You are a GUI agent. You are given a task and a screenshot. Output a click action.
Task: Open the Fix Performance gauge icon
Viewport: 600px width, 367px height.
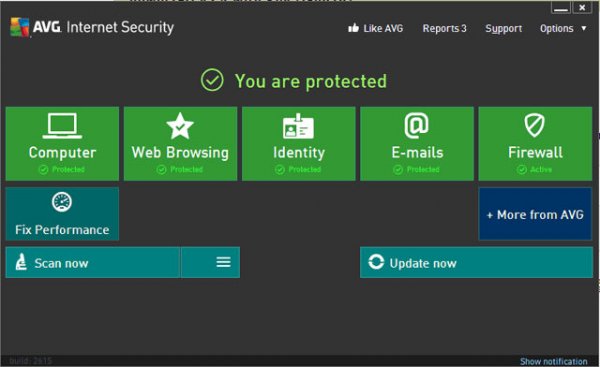coord(62,202)
